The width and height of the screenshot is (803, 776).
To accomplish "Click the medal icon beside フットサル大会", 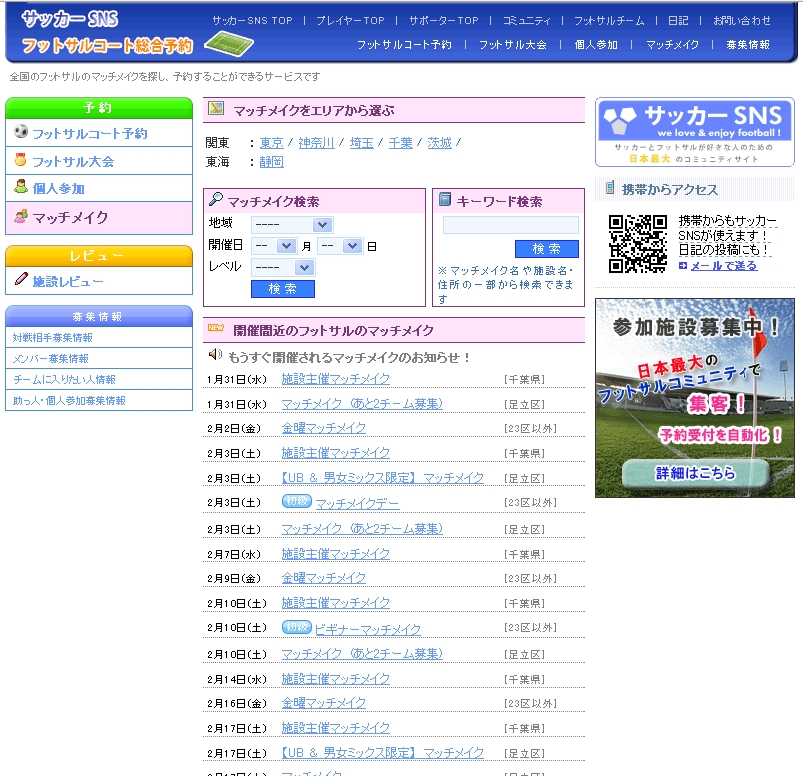I will [x=21, y=160].
